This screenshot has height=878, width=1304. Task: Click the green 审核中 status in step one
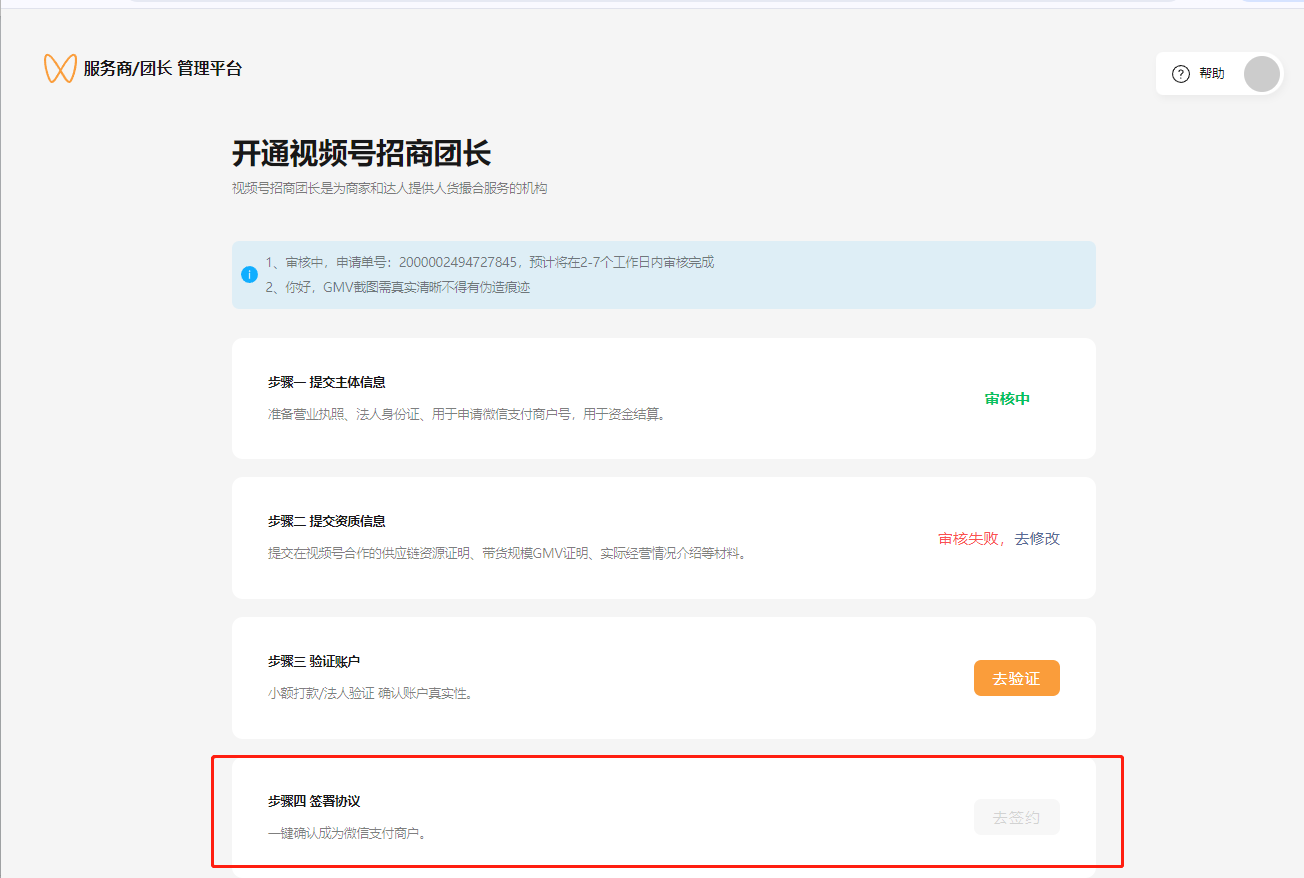point(1007,398)
